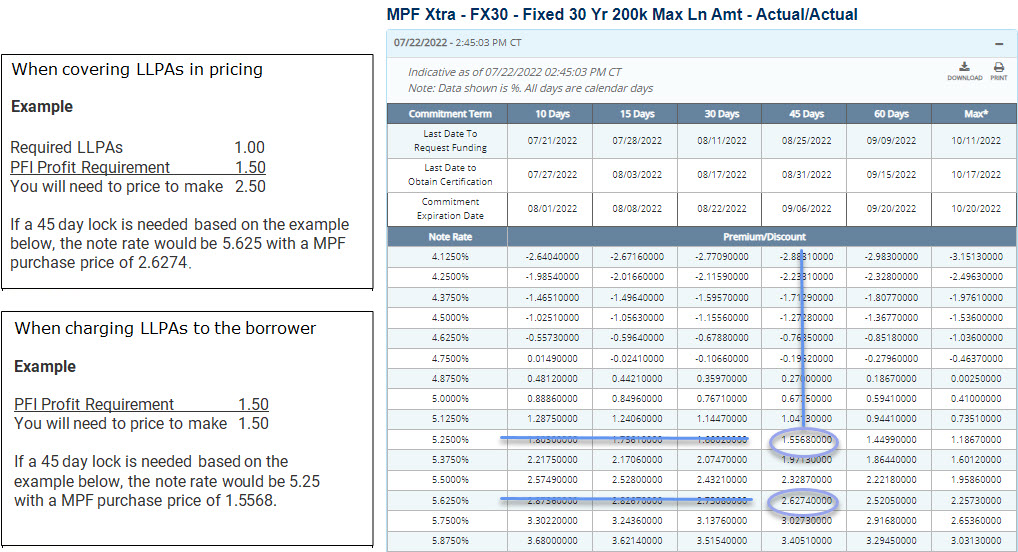The width and height of the screenshot is (1018, 552).
Task: Click the 30 Days column header
Action: coord(721,114)
